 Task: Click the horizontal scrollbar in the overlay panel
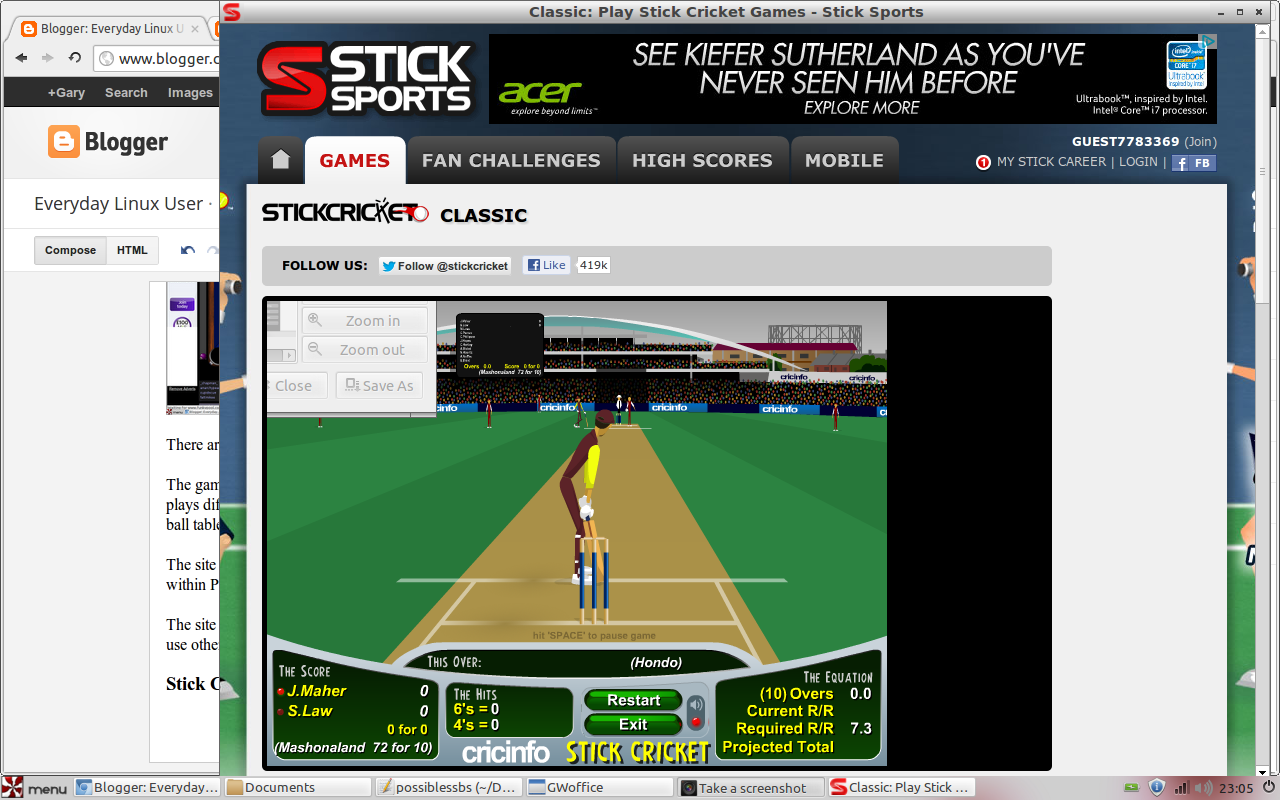(282, 354)
